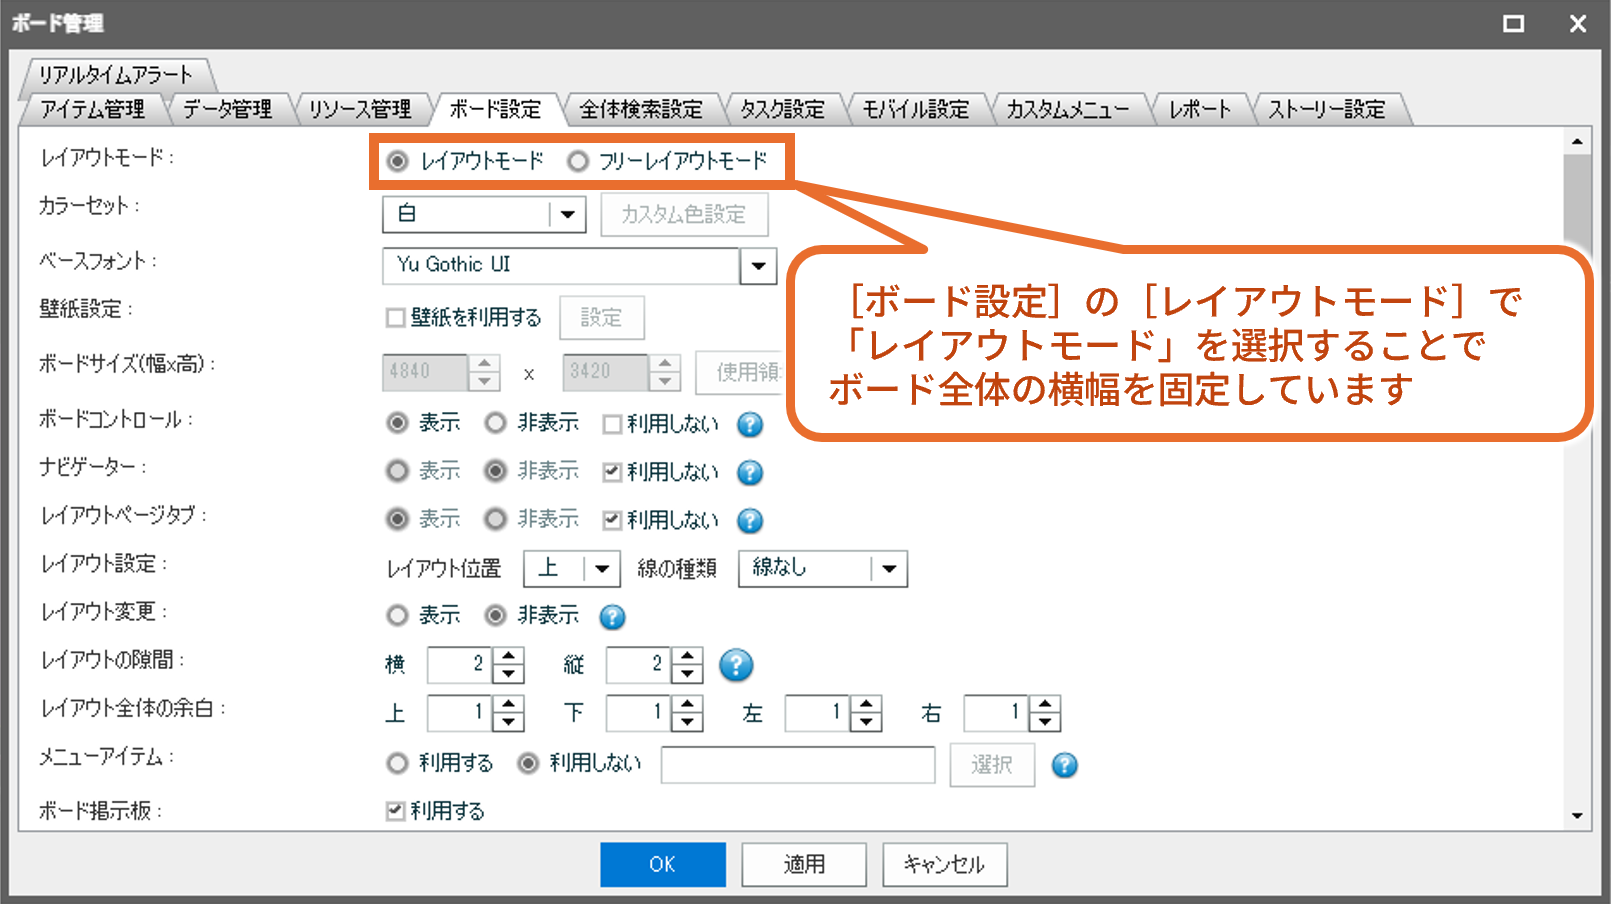Open the レイアウト位置 dropdown
Screen dimensions: 1611x904
(x=601, y=569)
